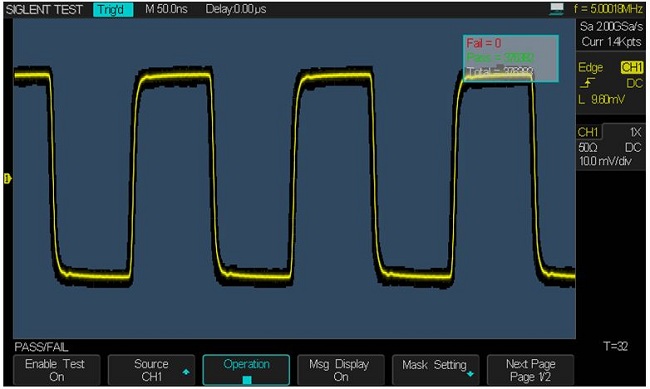The height and width of the screenshot is (389, 650).
Task: Click the Operation stop square icon
Action: (x=247, y=379)
